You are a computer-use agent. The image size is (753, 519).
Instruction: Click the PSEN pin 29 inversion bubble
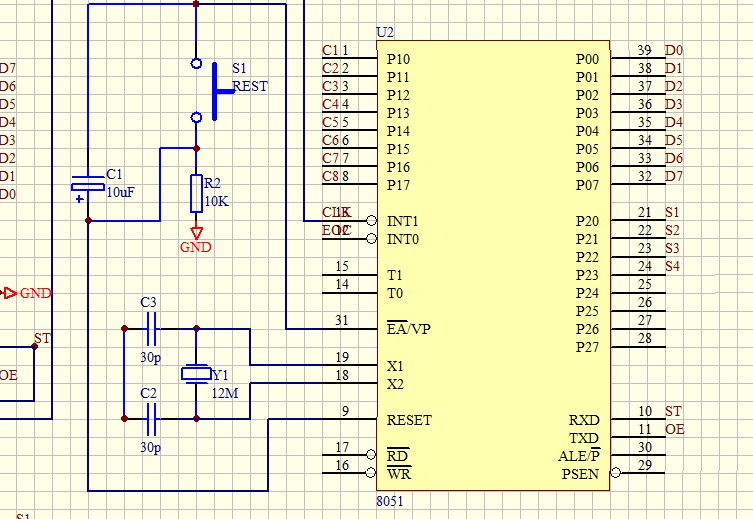[615, 473]
